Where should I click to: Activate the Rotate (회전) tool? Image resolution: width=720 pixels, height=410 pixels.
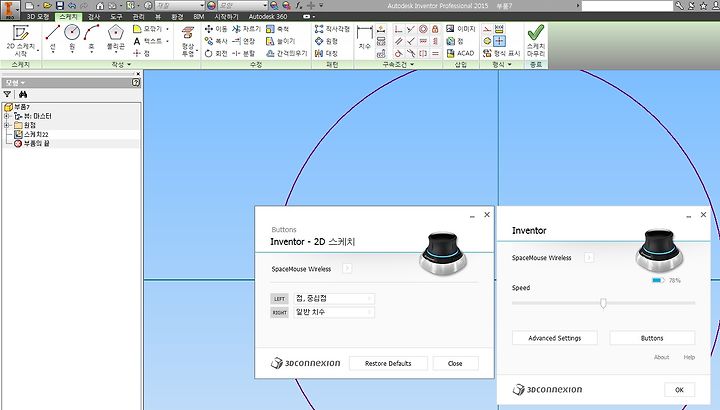pyautogui.click(x=216, y=53)
